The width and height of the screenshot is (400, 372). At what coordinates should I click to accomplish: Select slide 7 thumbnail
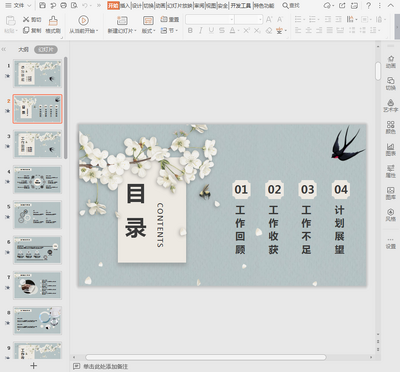pos(37,286)
